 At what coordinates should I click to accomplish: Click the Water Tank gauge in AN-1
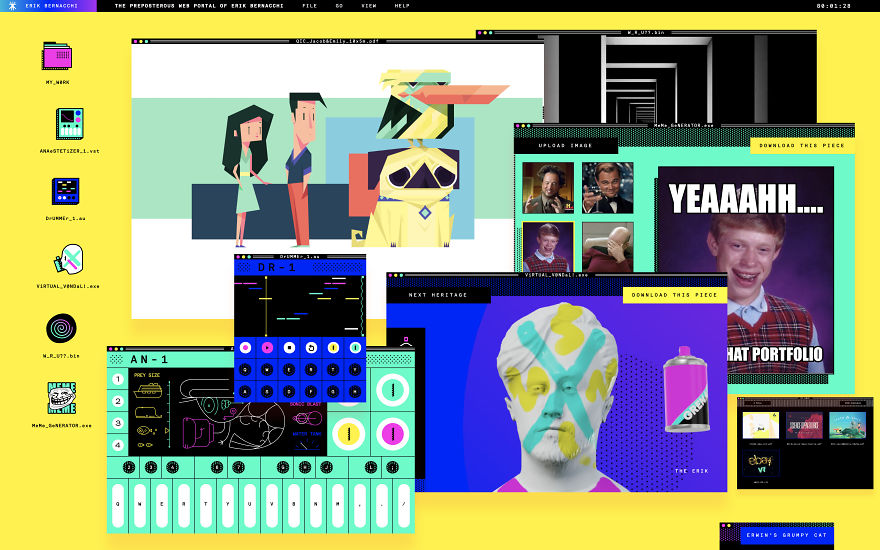306,444
